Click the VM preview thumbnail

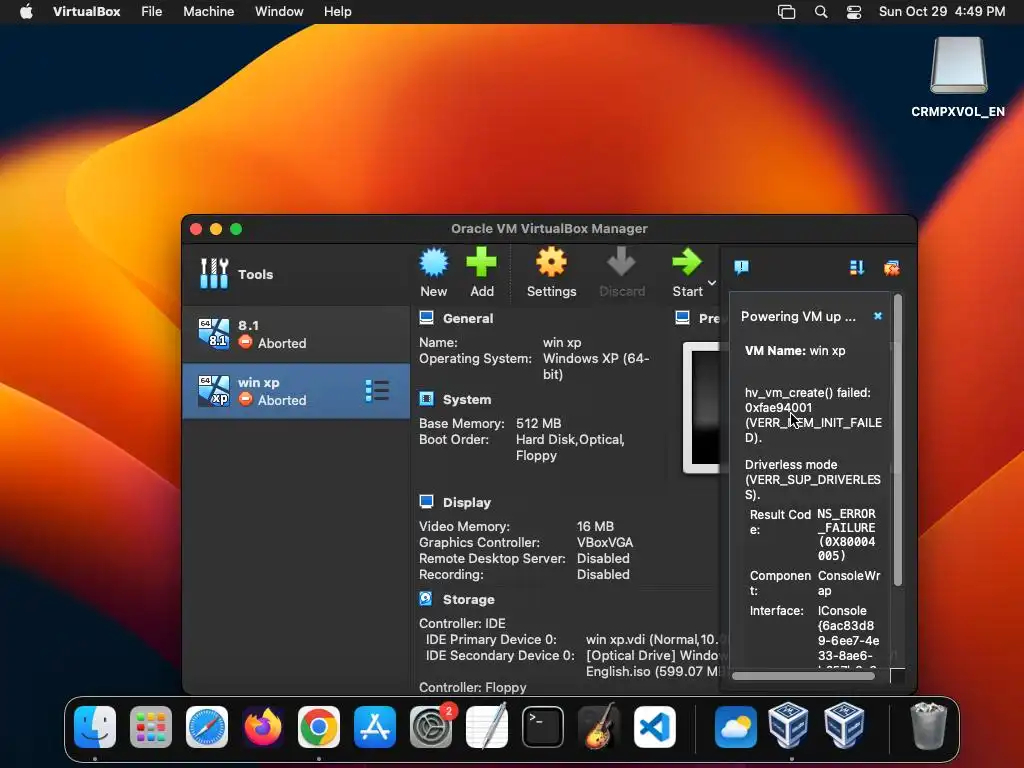click(x=701, y=407)
